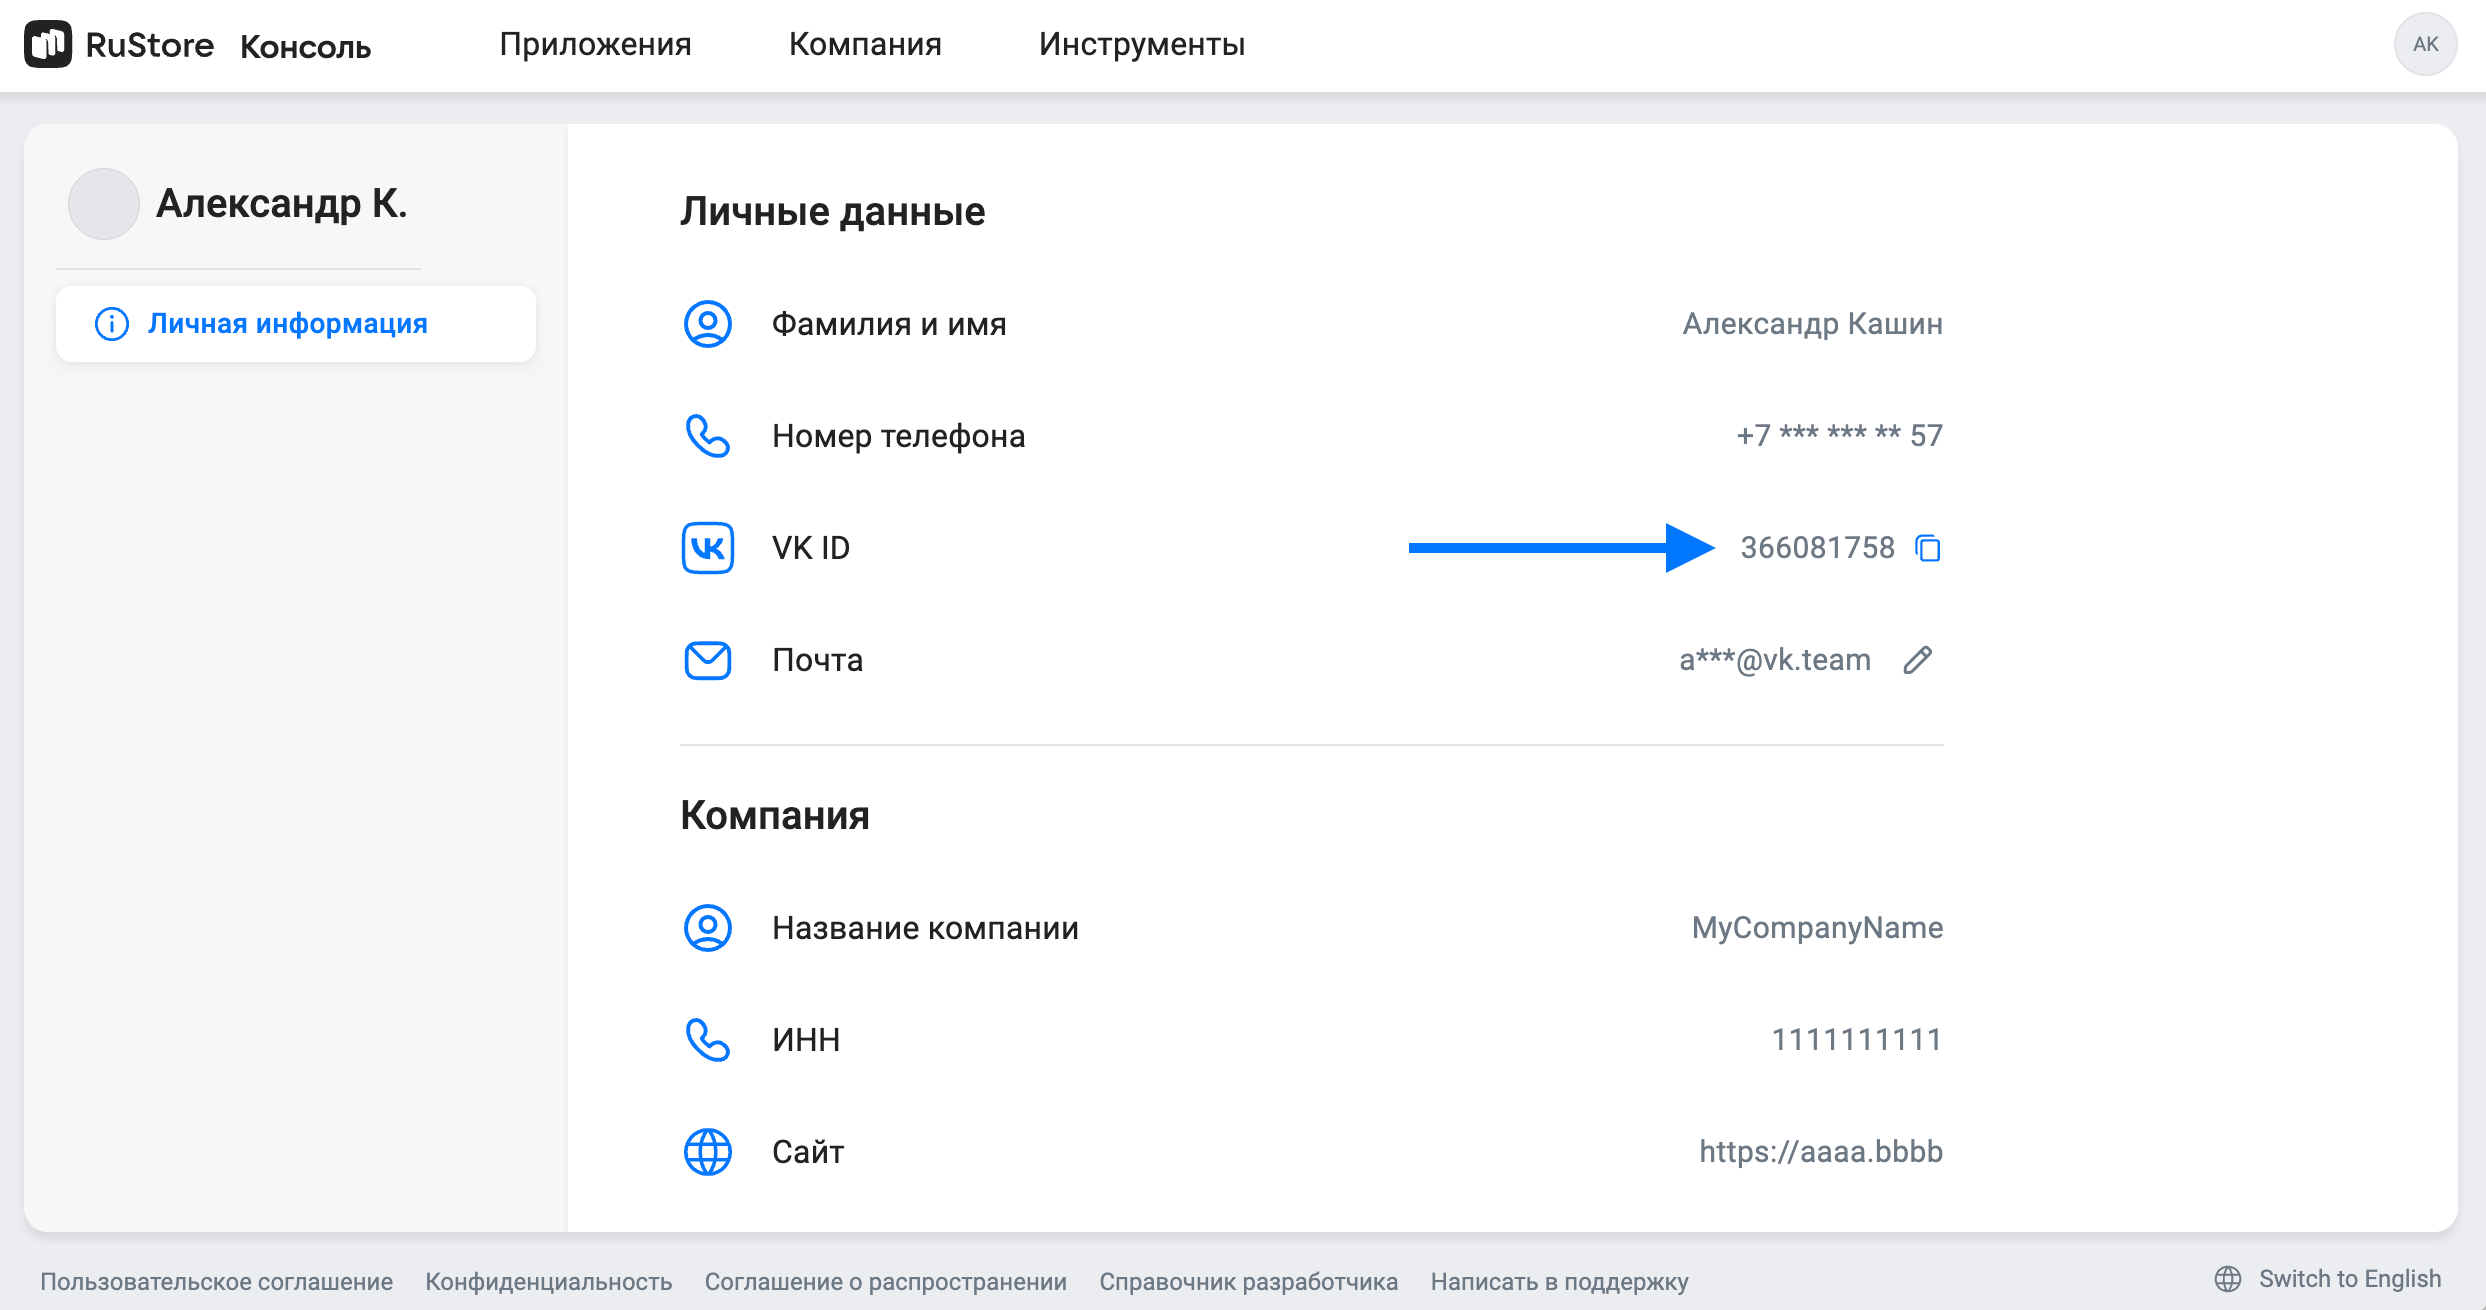Open Справочник разработчика
Viewport: 2486px width, 1310px height.
point(1249,1281)
